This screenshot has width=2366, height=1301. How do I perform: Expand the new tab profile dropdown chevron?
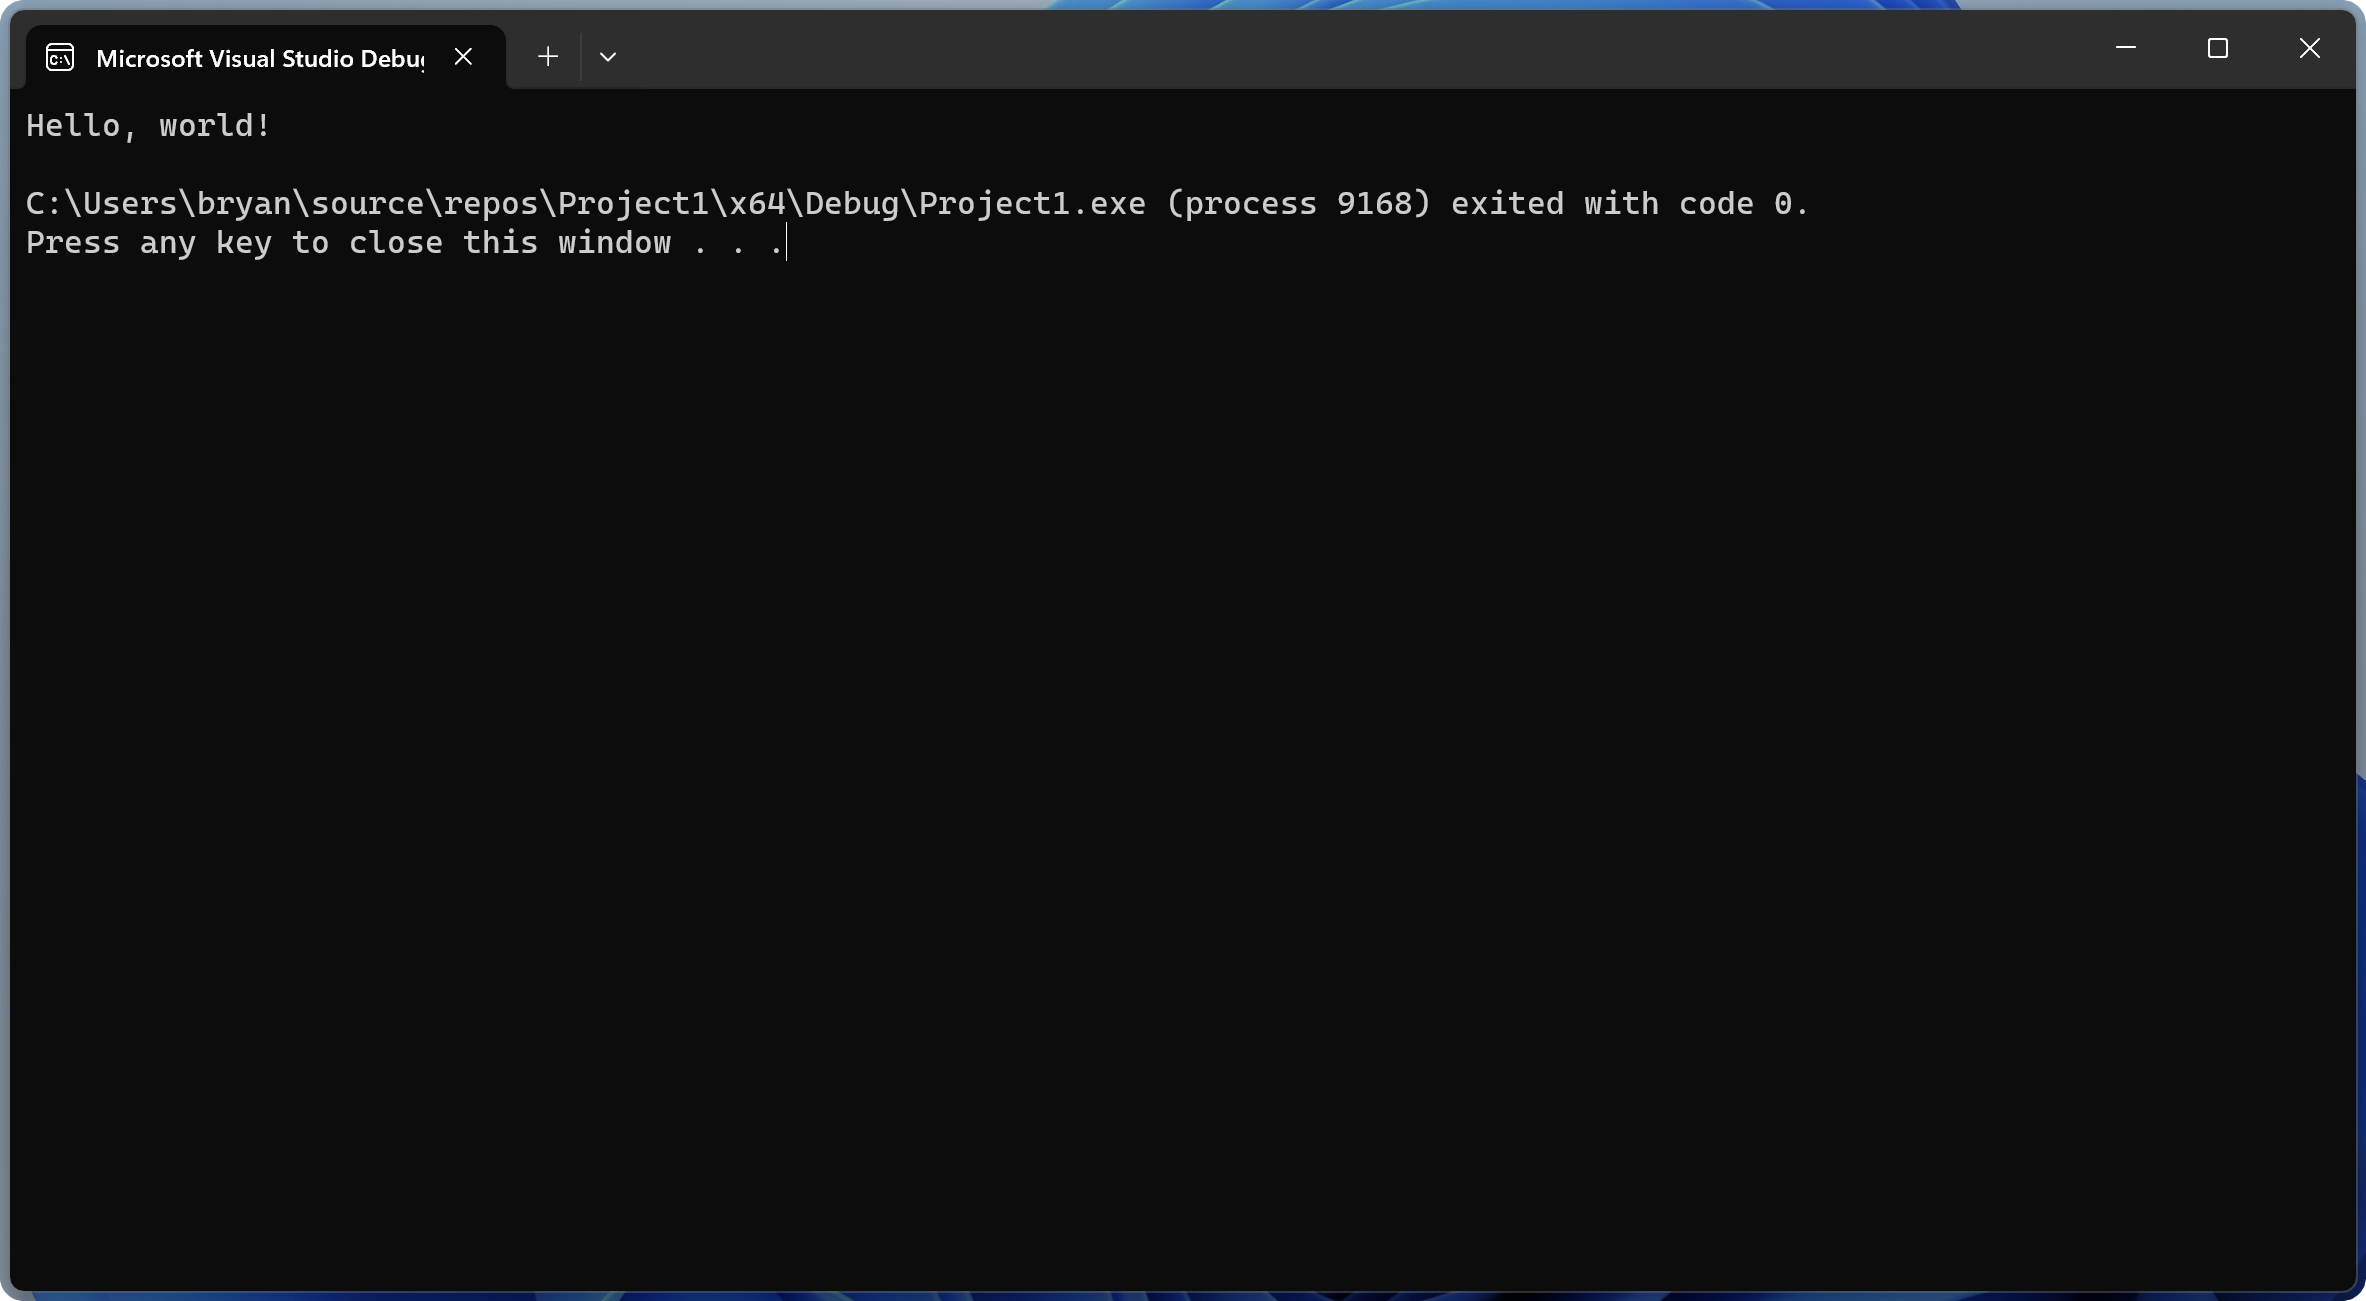608,57
